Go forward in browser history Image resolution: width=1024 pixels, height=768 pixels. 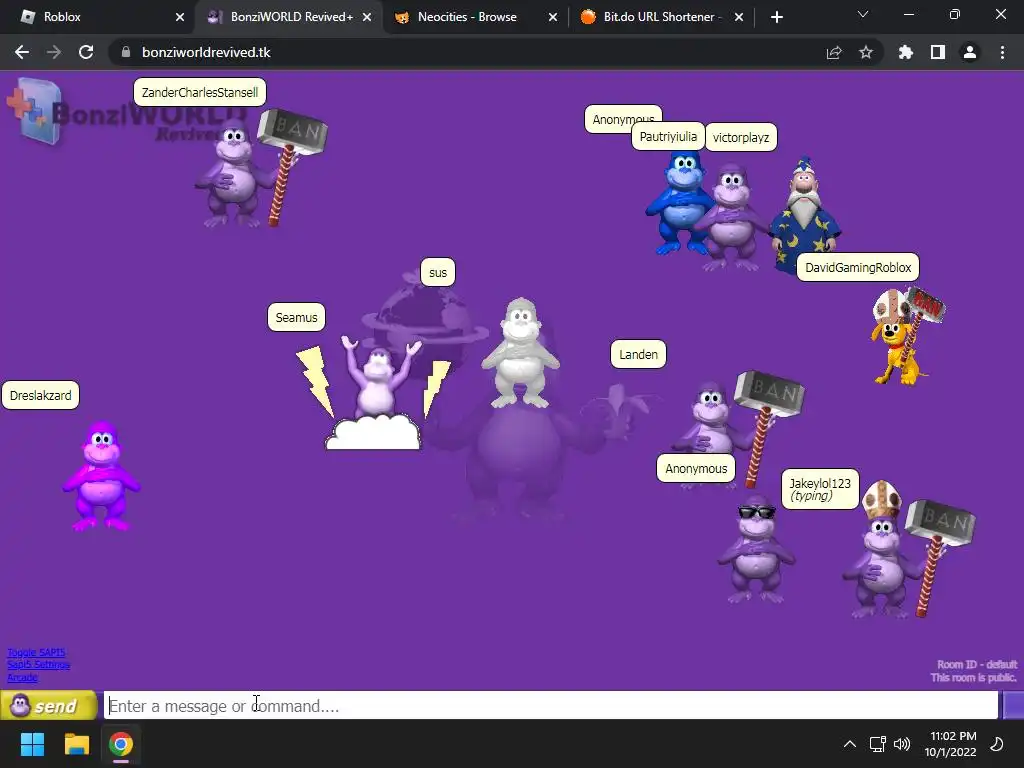coord(54,52)
